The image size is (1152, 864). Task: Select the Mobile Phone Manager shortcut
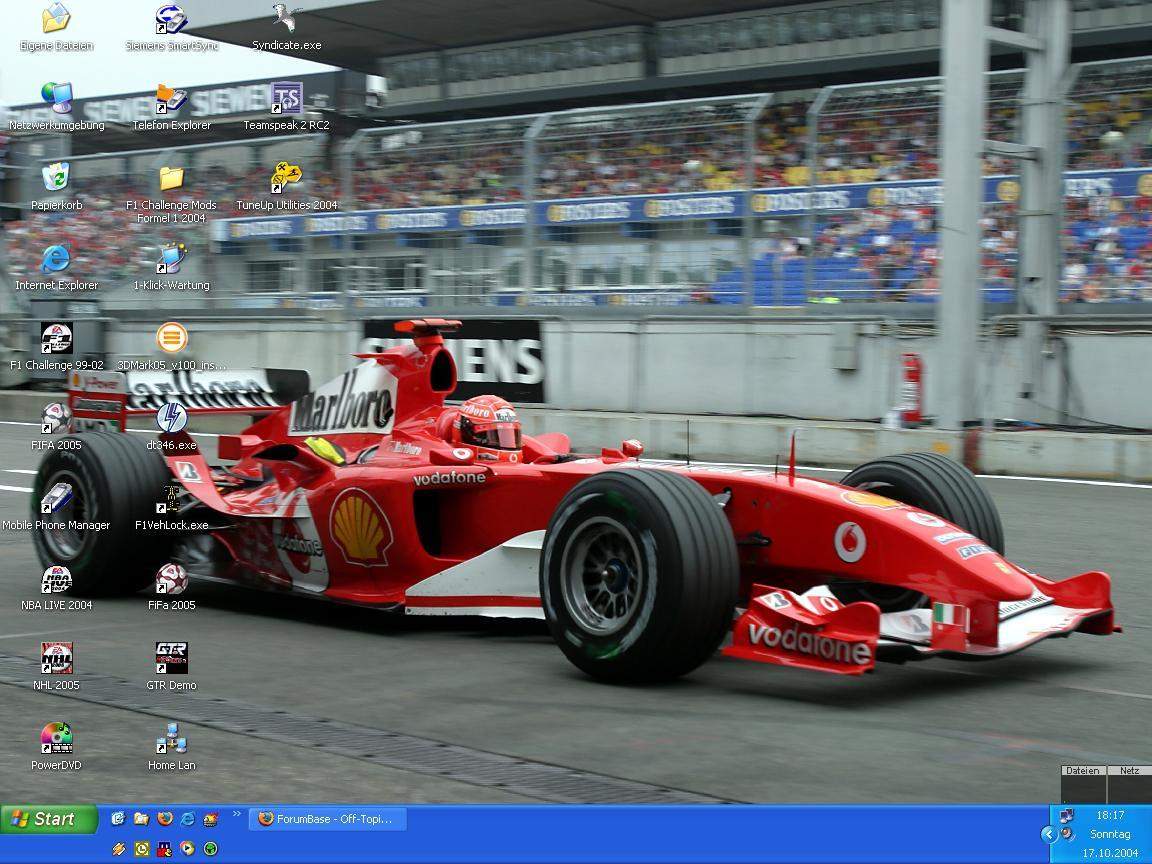(x=57, y=508)
